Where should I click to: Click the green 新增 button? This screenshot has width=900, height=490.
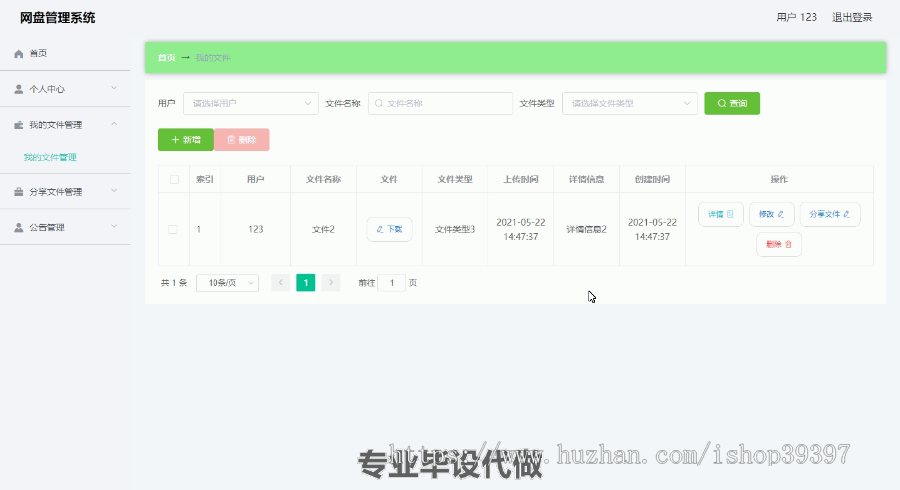185,139
